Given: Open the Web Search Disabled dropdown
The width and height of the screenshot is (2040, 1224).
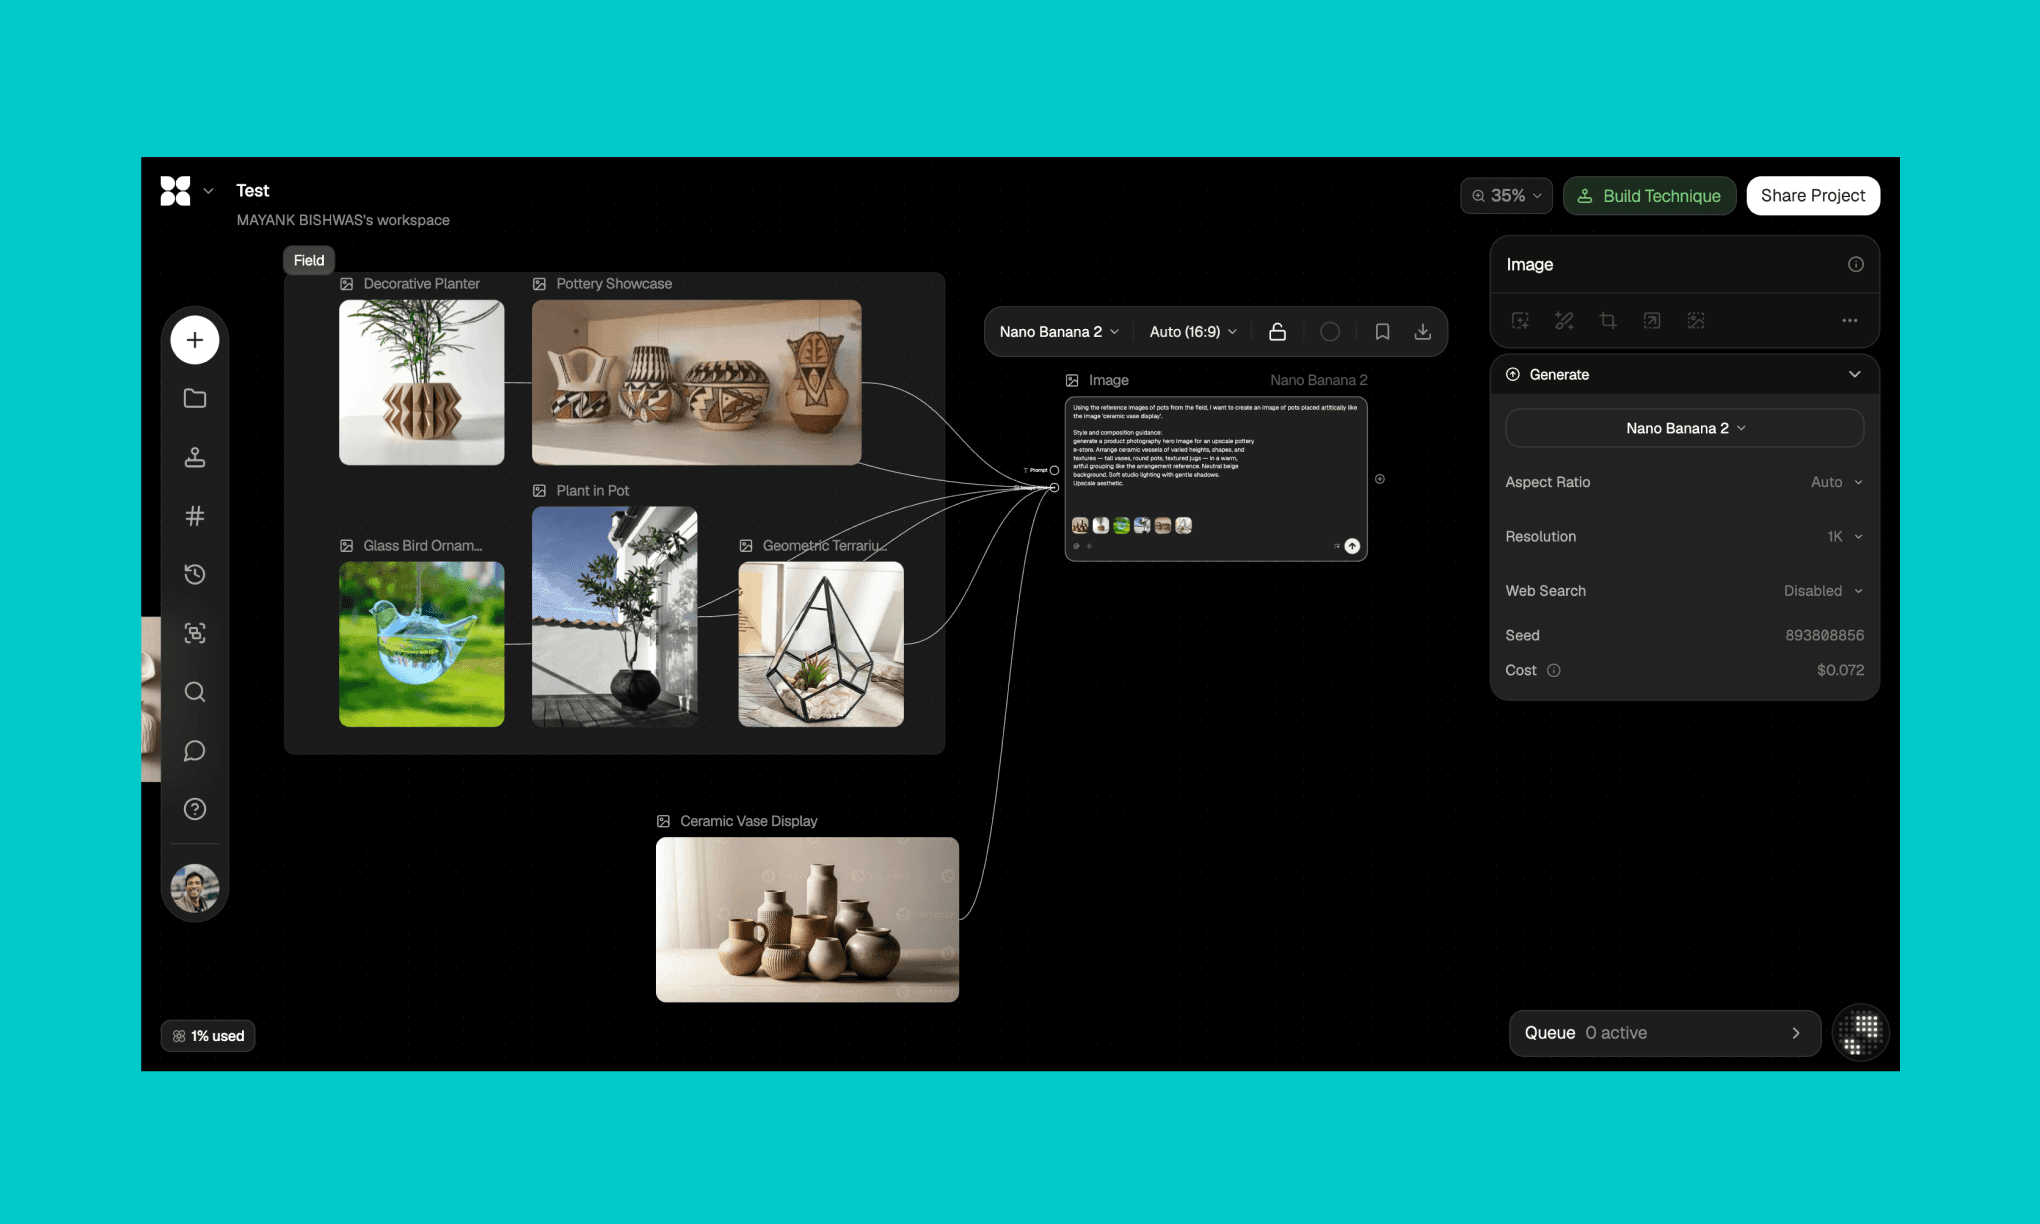Looking at the screenshot, I should pyautogui.click(x=1823, y=591).
